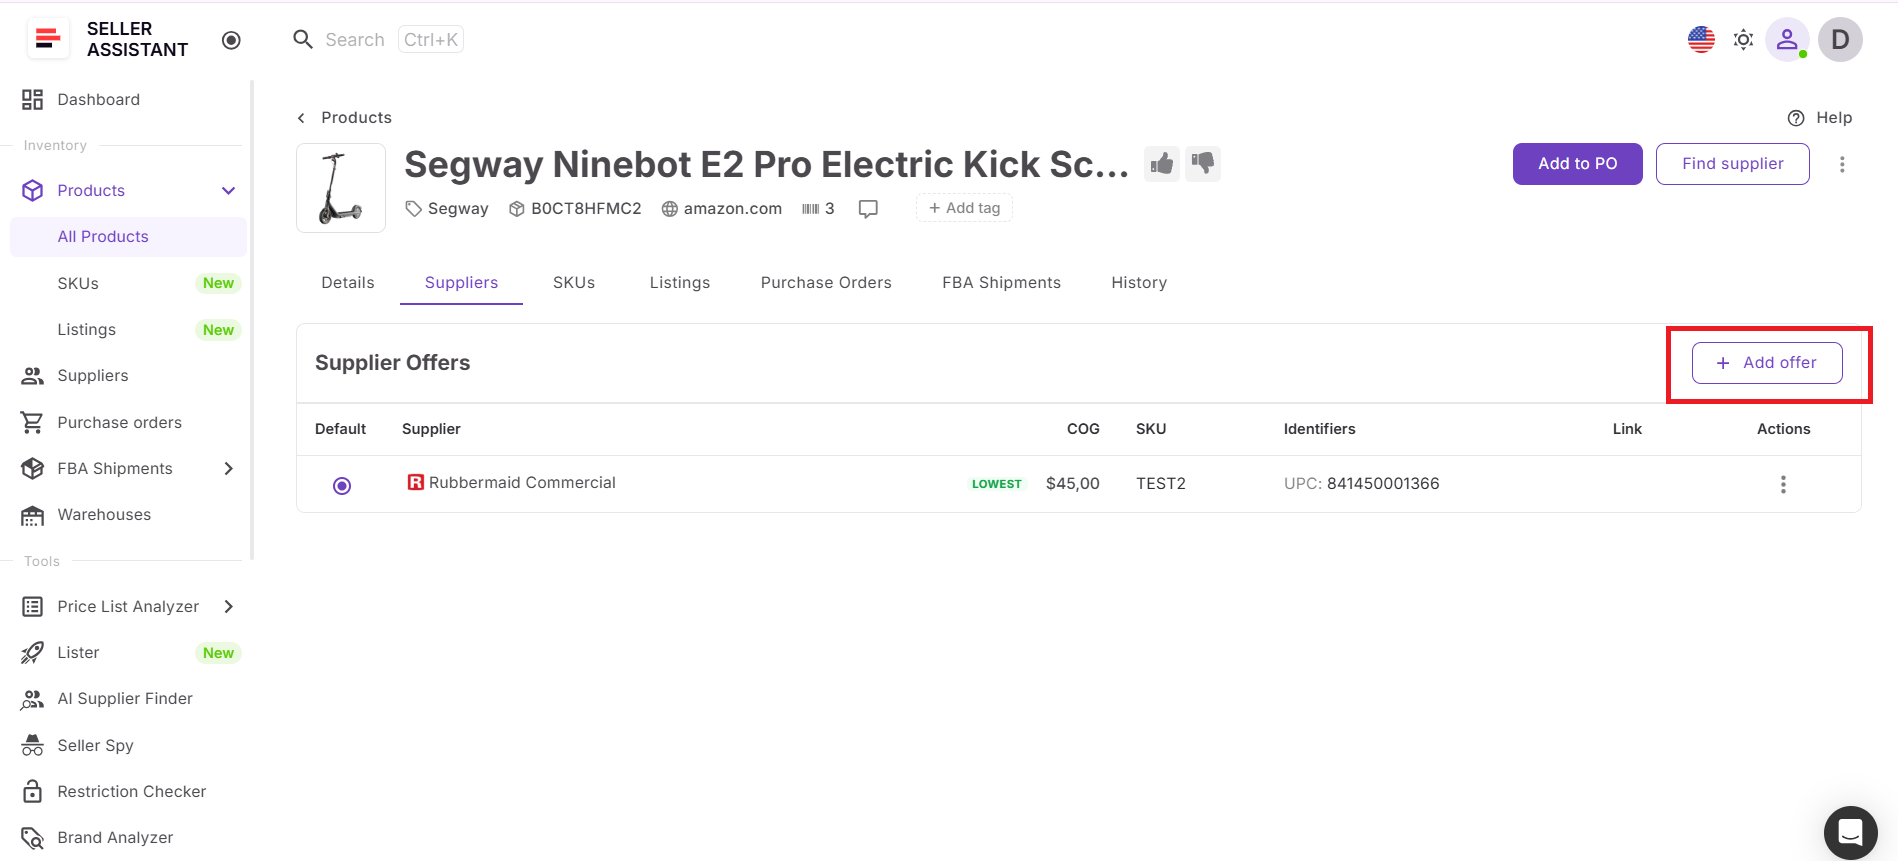Toggle light/dark theme sun icon

point(1743,40)
